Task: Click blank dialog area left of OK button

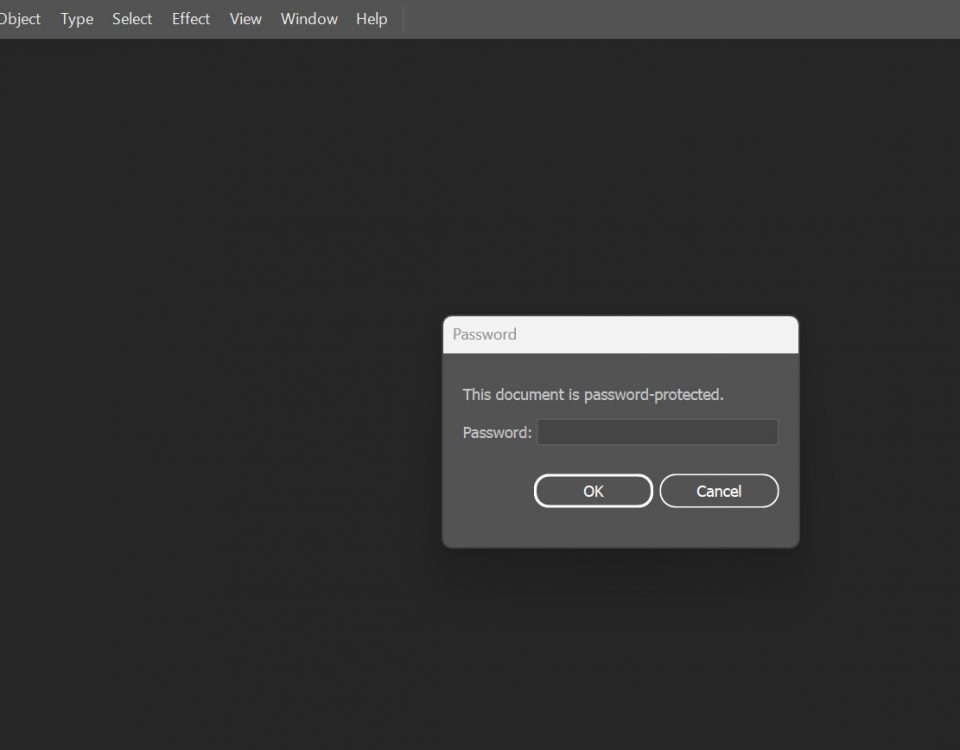Action: (x=488, y=491)
